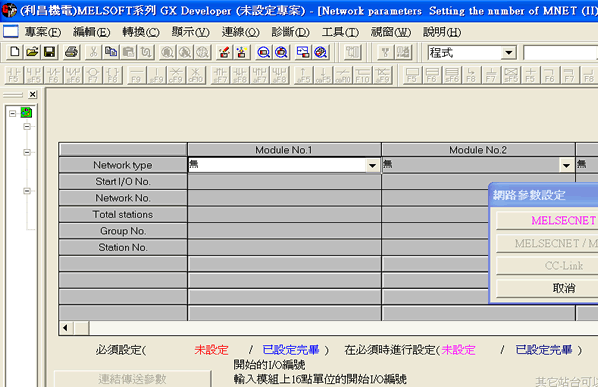The height and width of the screenshot is (387, 598).
Task: Click the Copy icon
Action: tap(111, 52)
